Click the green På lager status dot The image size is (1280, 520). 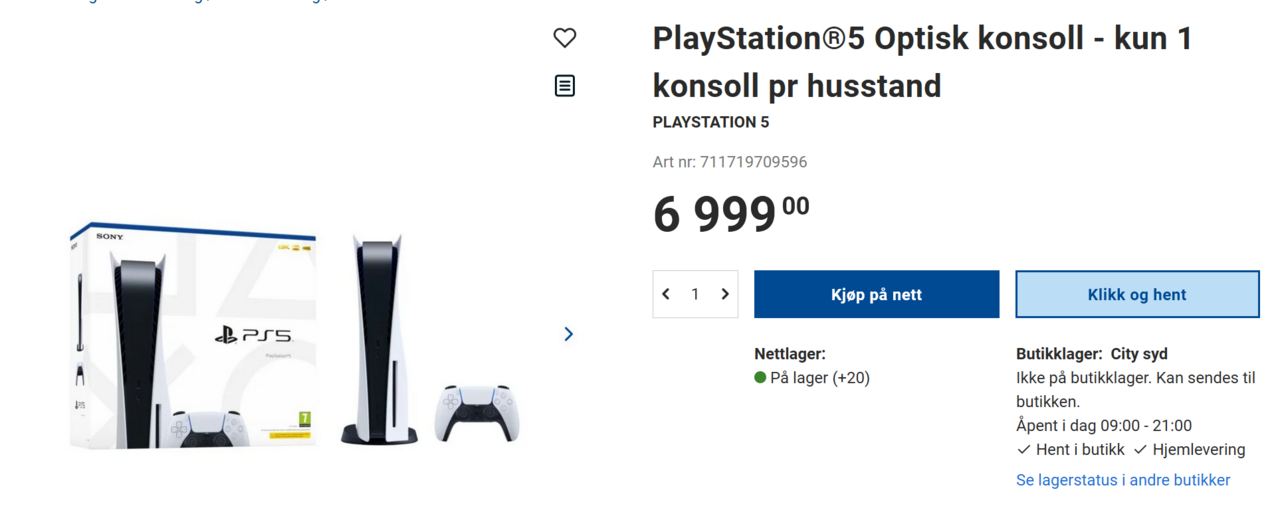pyautogui.click(x=760, y=378)
